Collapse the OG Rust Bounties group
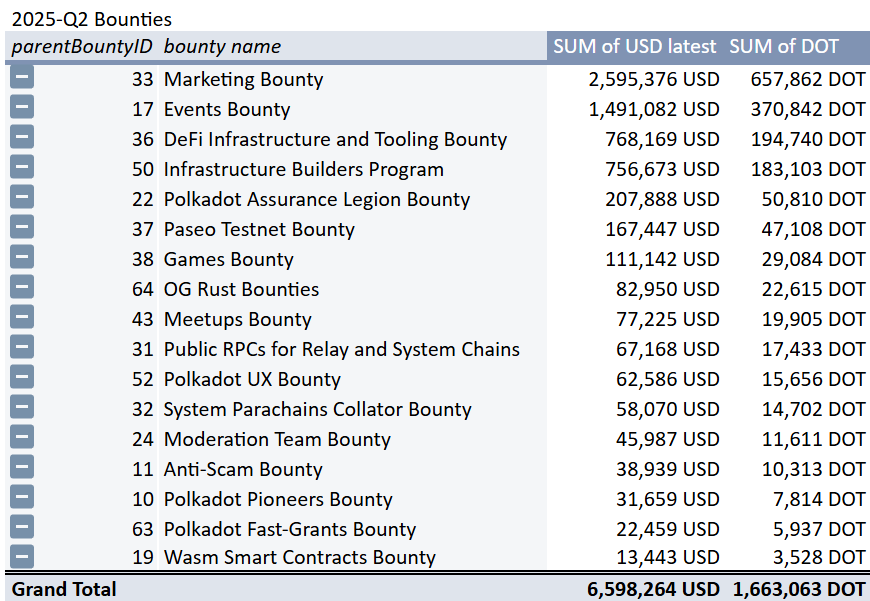The image size is (870, 601). click(x=22, y=288)
